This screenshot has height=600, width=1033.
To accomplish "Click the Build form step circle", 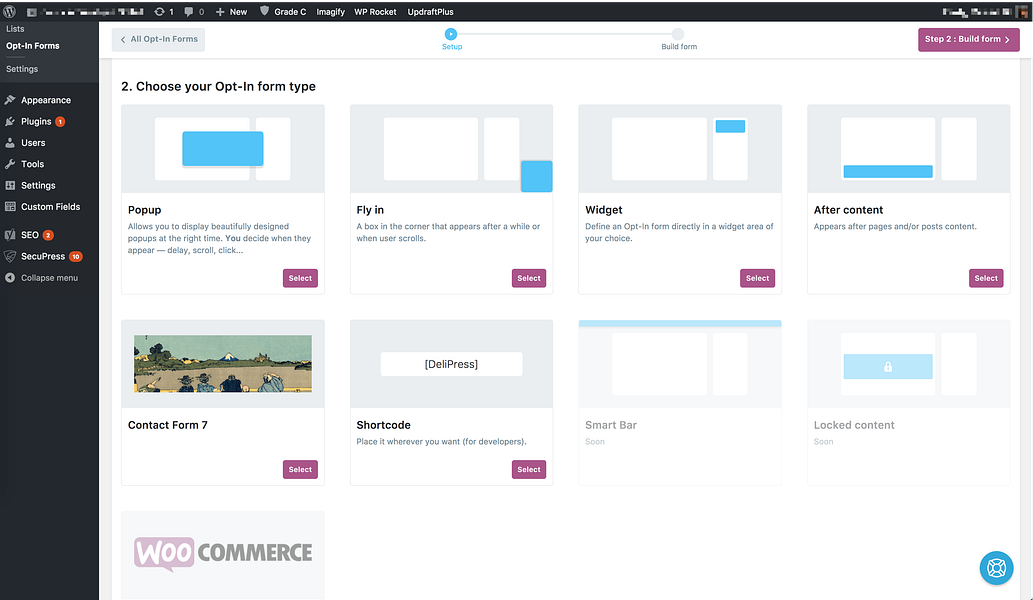I will (678, 34).
